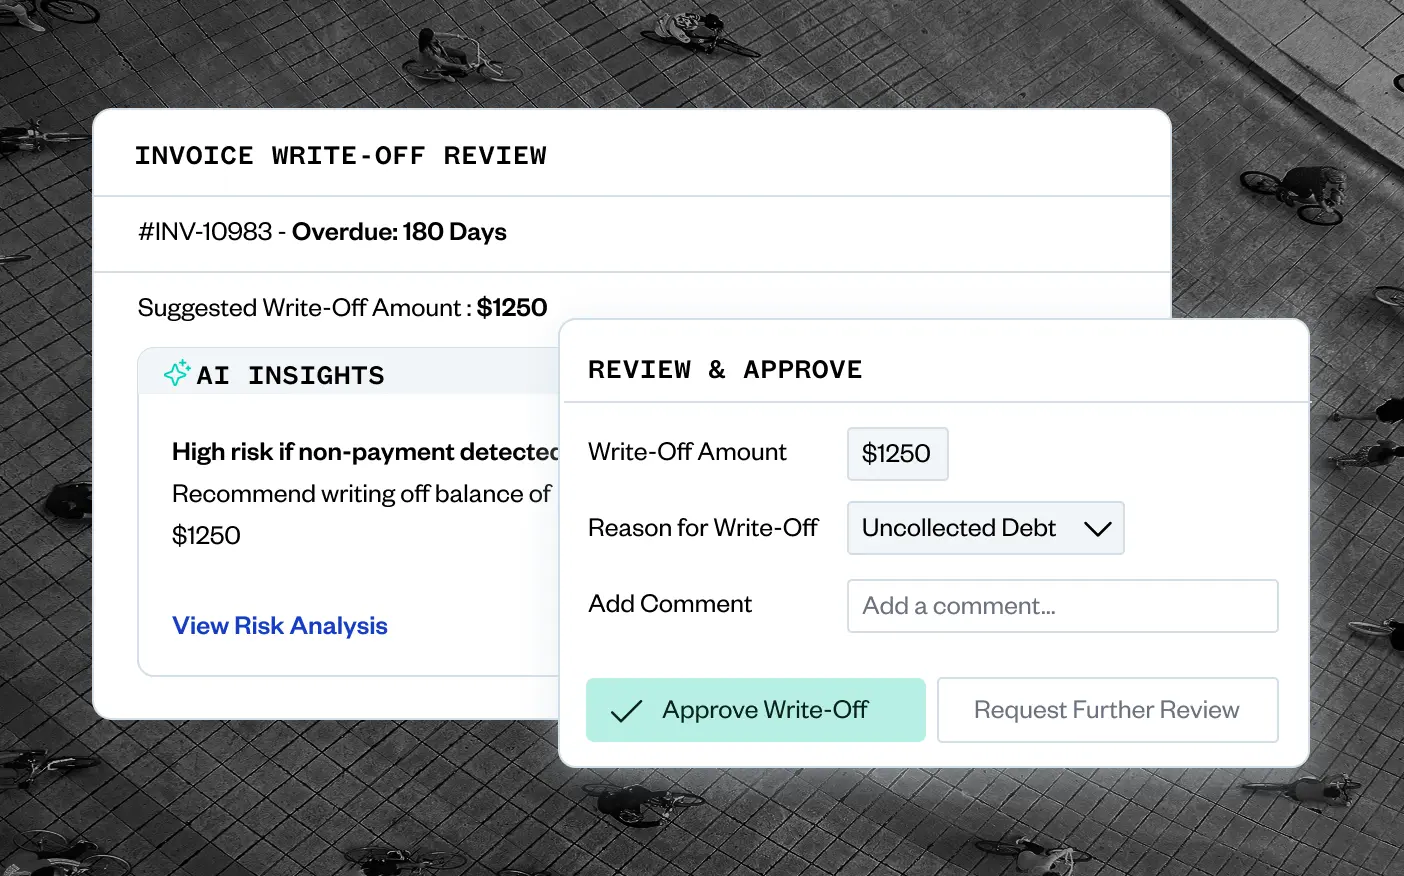
Task: Click the Recommend writing off balance text
Action: click(361, 494)
